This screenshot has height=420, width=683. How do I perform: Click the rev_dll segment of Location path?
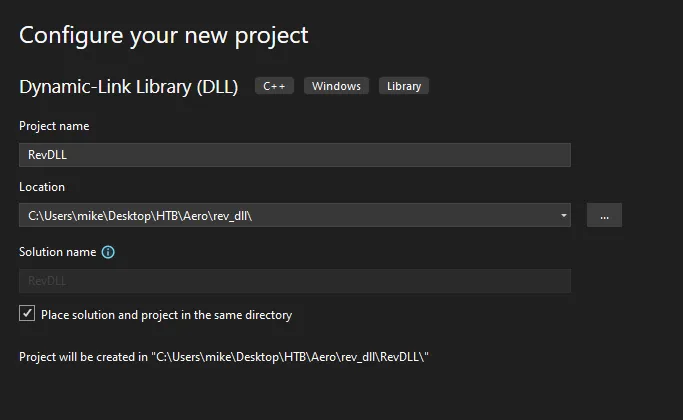(230, 216)
